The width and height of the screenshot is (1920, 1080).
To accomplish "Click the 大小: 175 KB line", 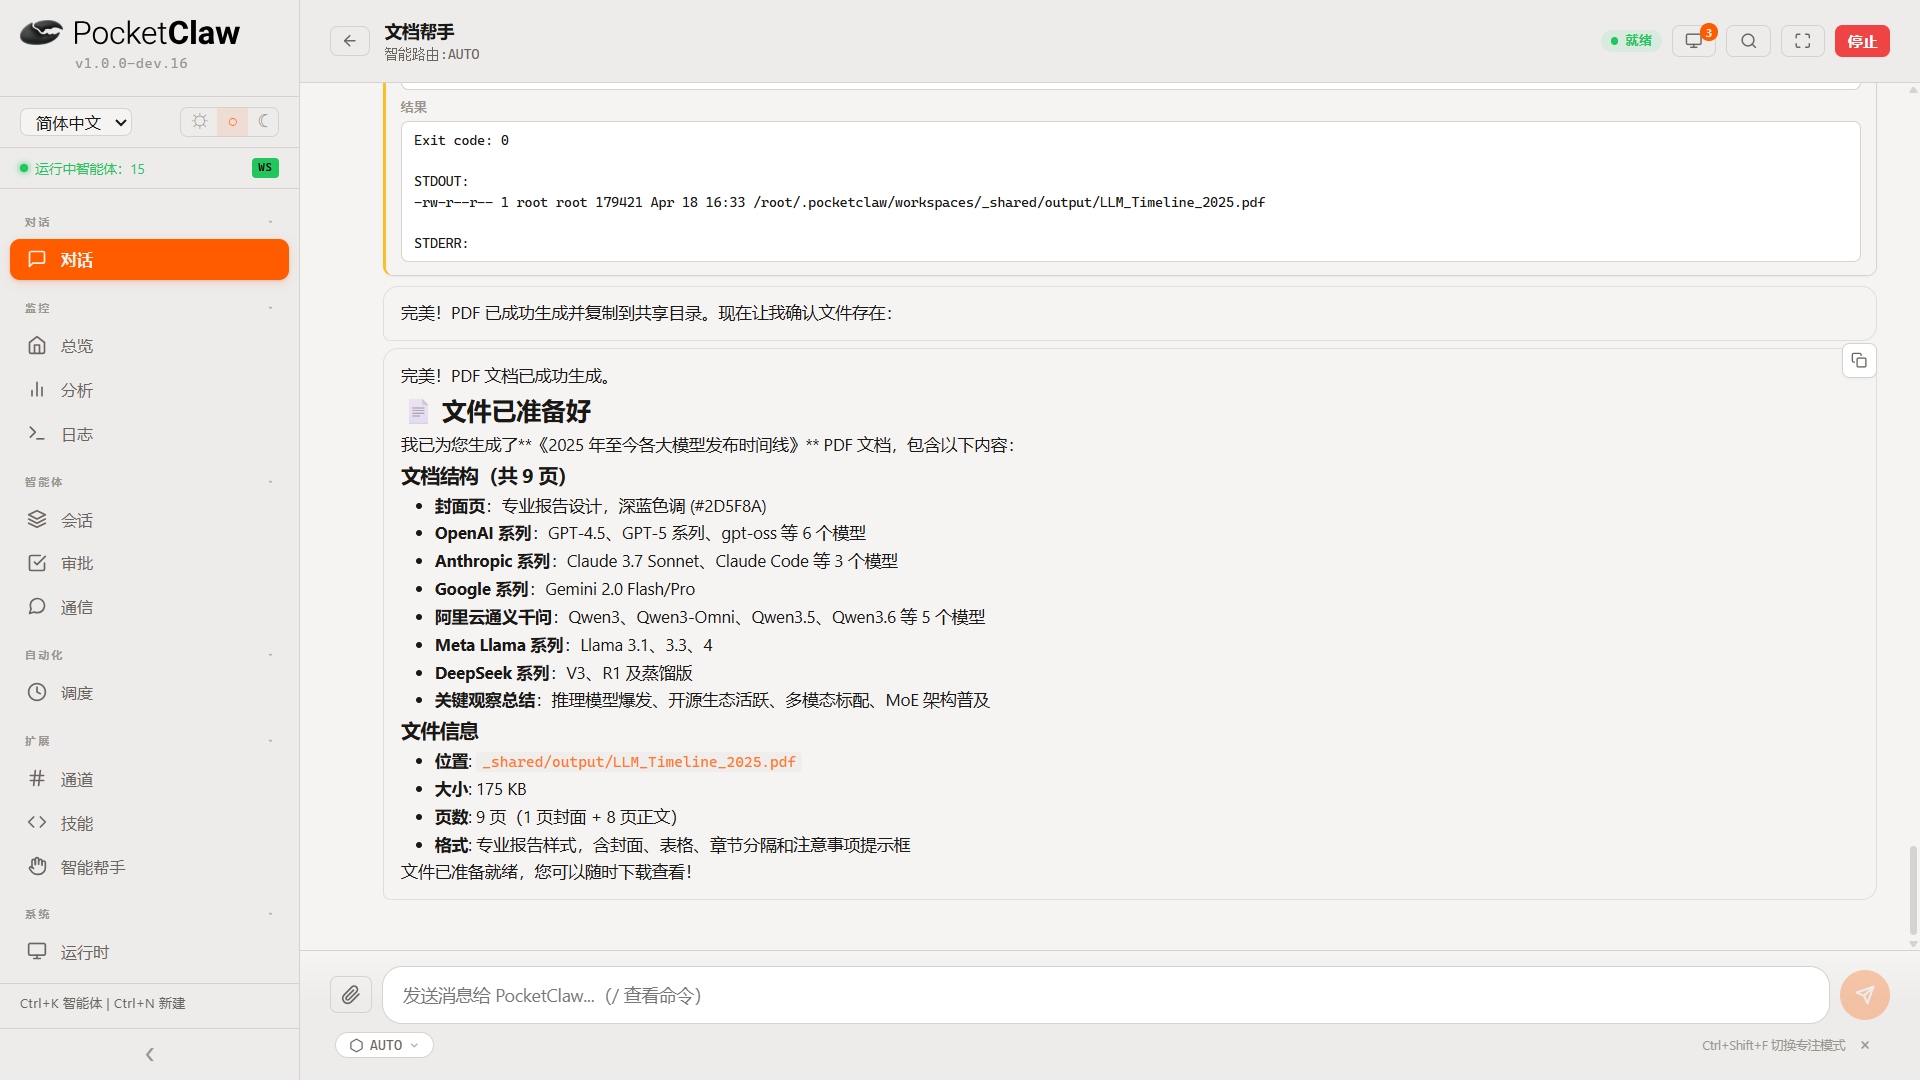I will (480, 789).
